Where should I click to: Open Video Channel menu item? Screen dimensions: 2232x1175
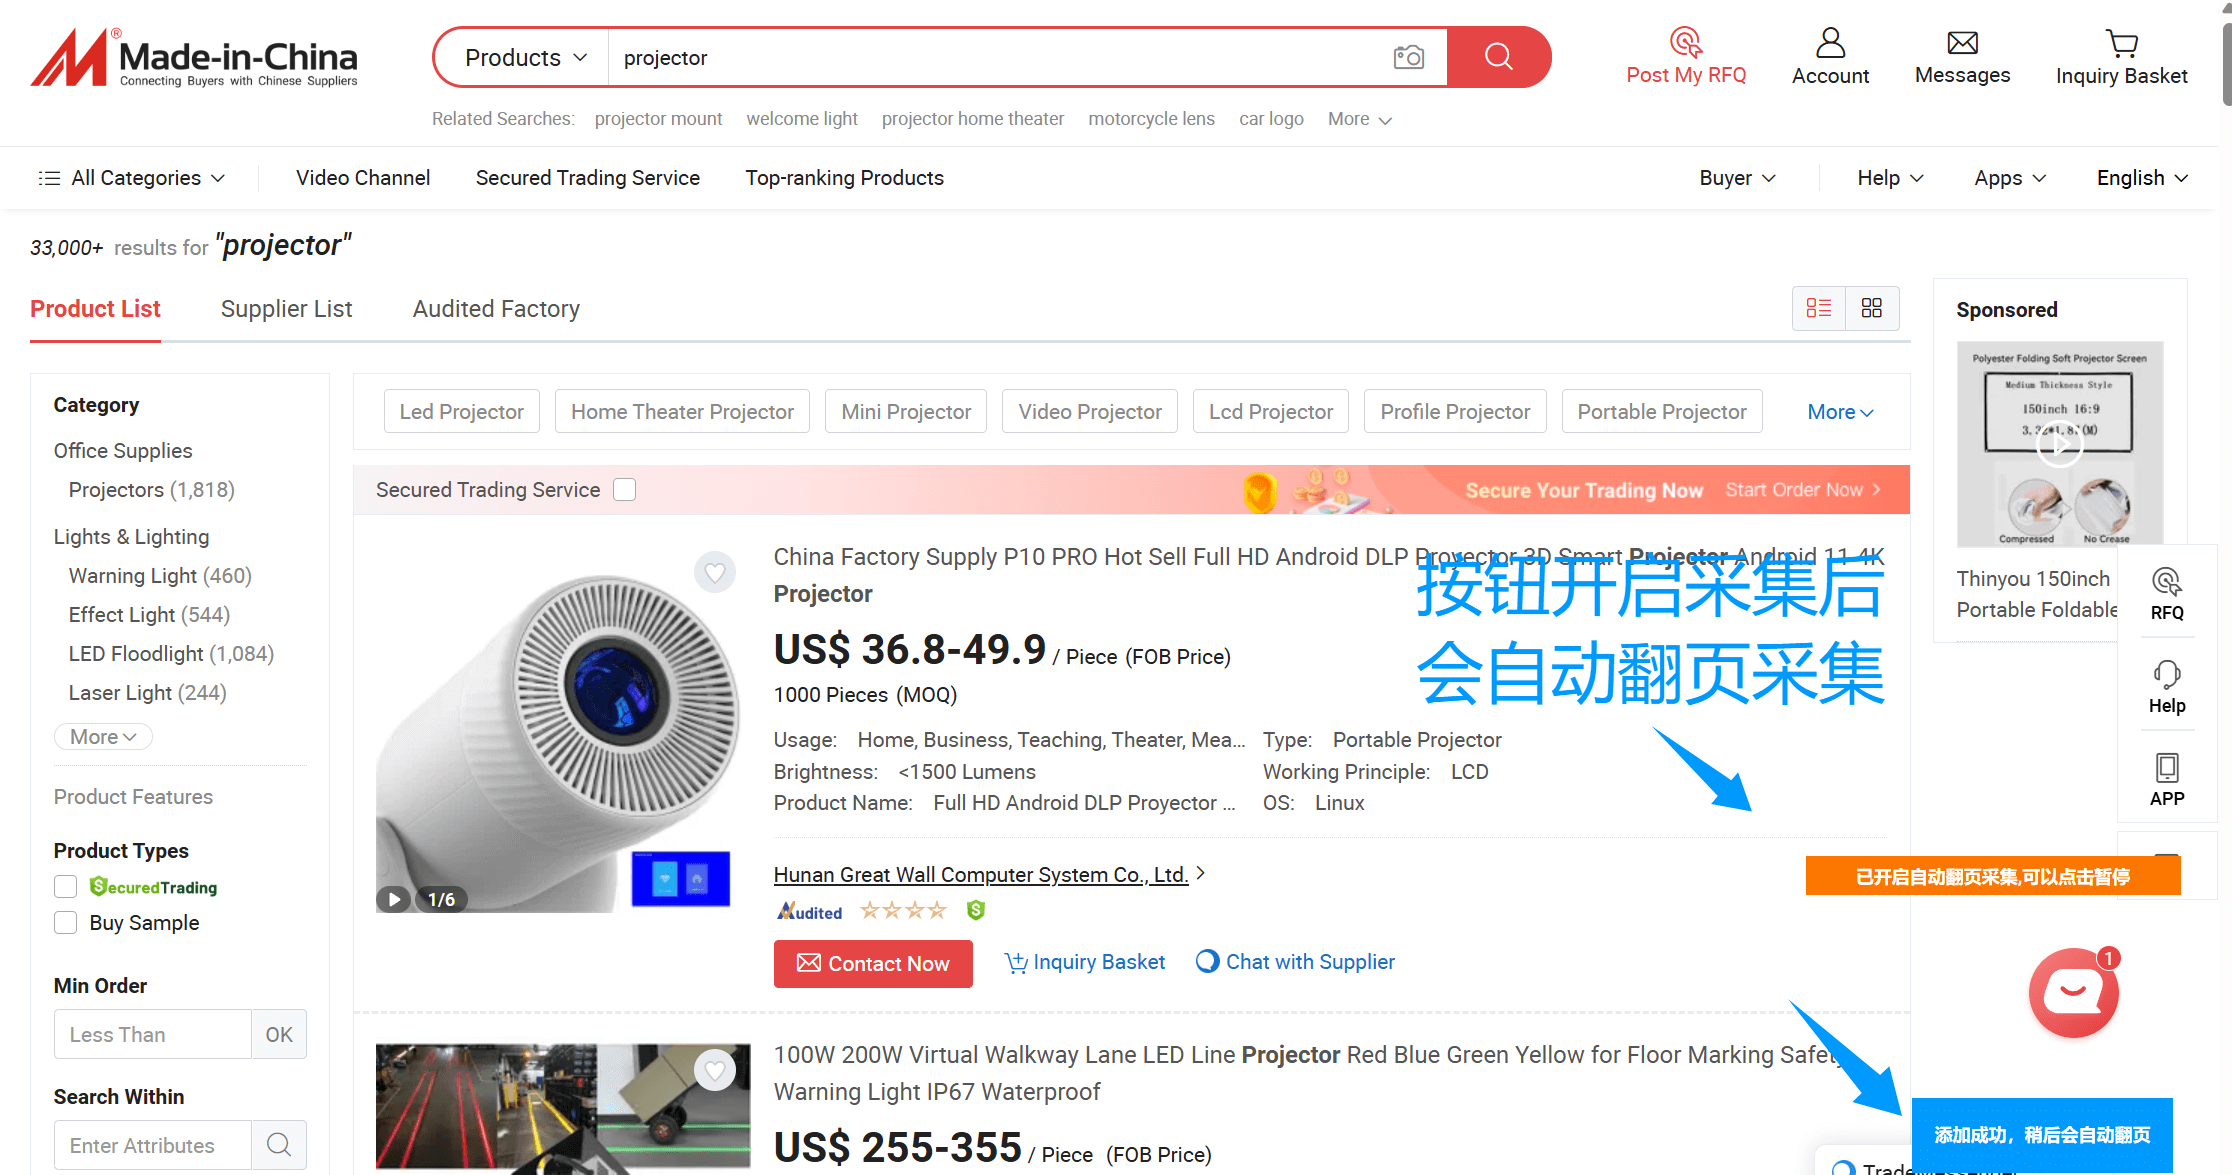tap(363, 178)
